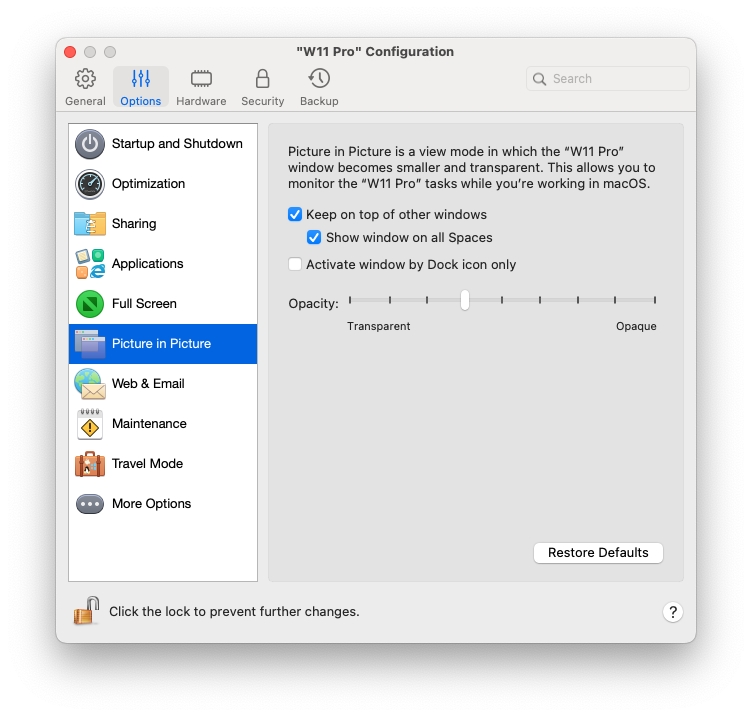Uncheck Keep on top of other windows

295,215
